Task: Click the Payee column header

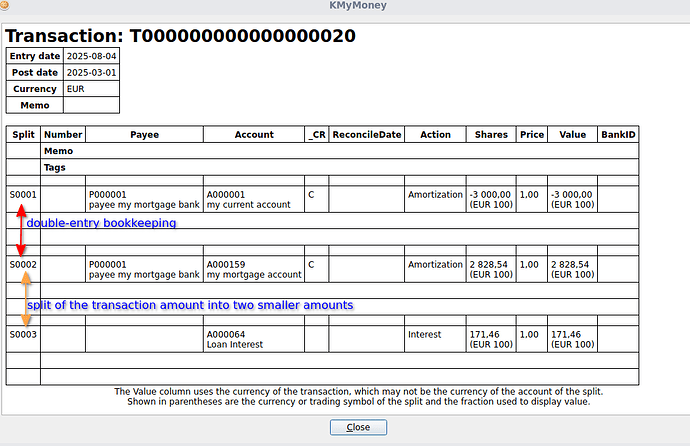Action: (x=144, y=134)
